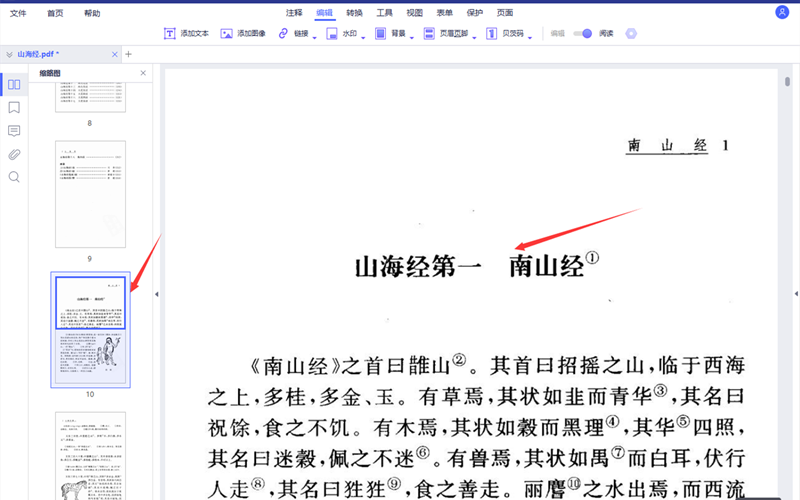Open the 文件 (File) menu
This screenshot has width=800, height=500.
(18, 13)
